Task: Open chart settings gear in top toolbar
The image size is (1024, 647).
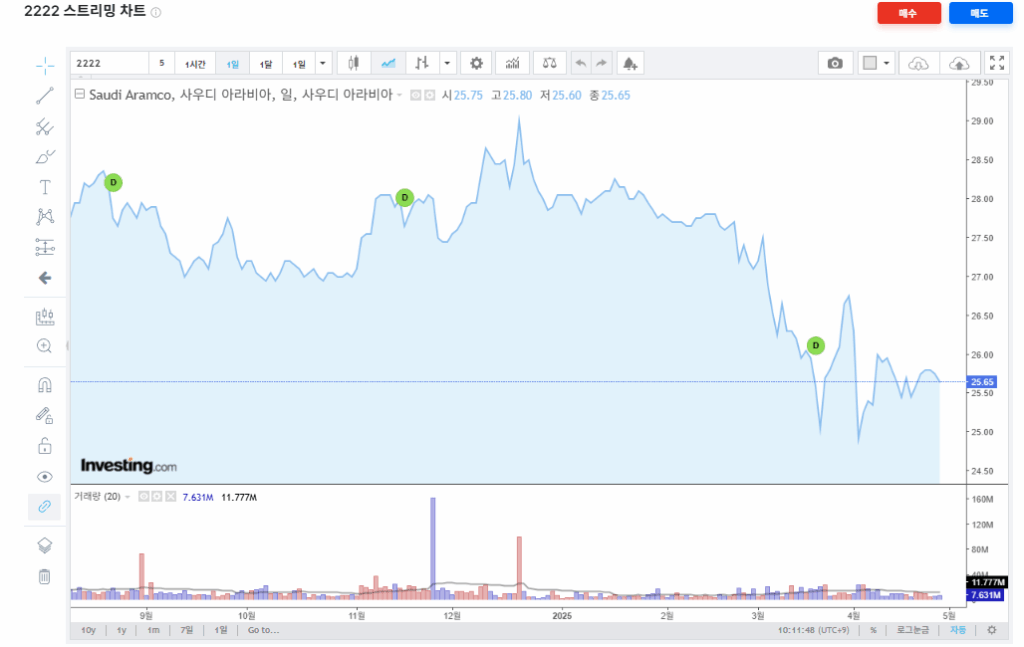Action: pyautogui.click(x=477, y=63)
